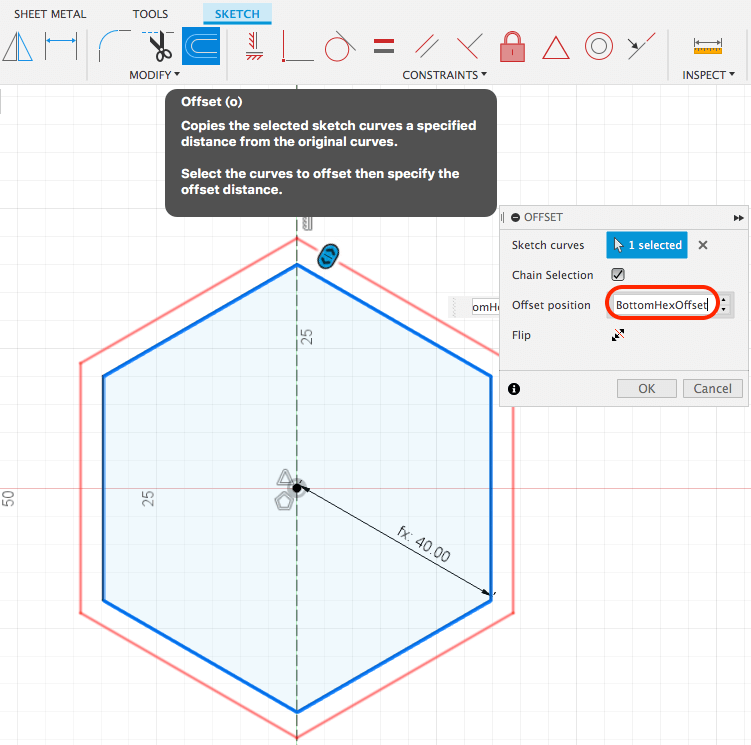
Task: Cancel the Offset dialog
Action: point(712,388)
